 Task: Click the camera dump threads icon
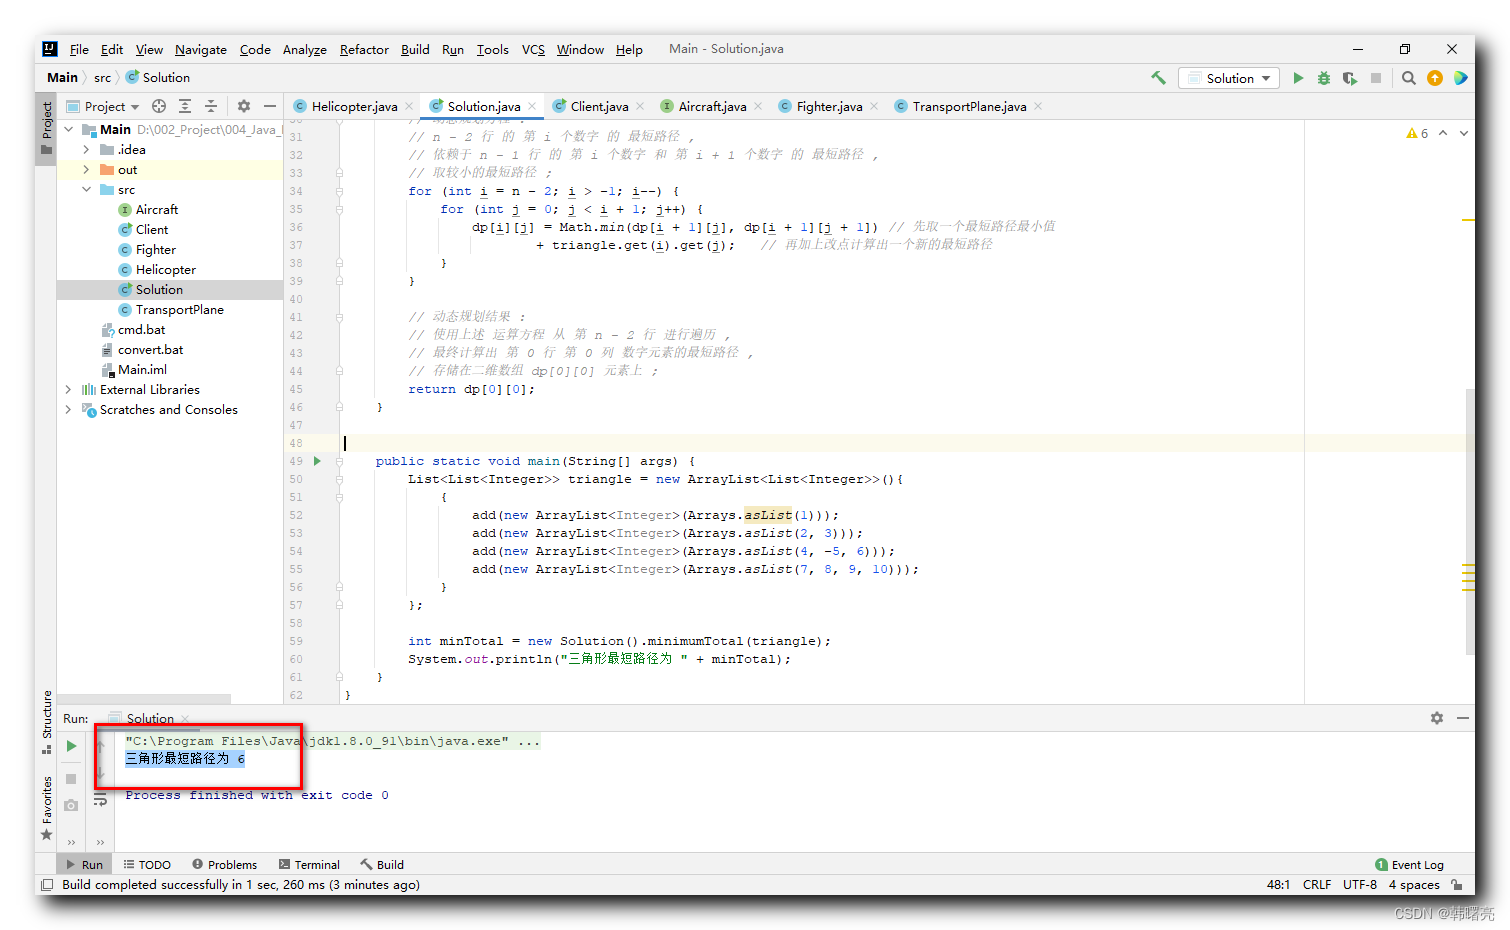coord(71,805)
